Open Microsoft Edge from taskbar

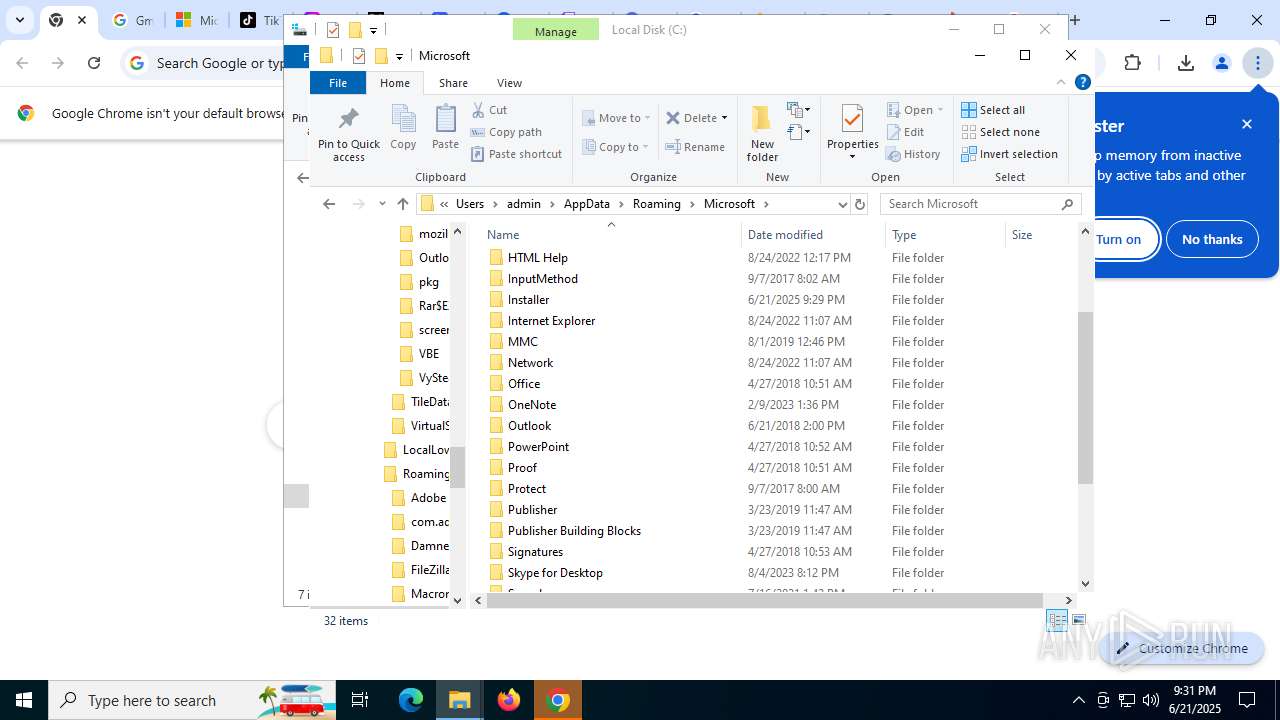tap(411, 700)
